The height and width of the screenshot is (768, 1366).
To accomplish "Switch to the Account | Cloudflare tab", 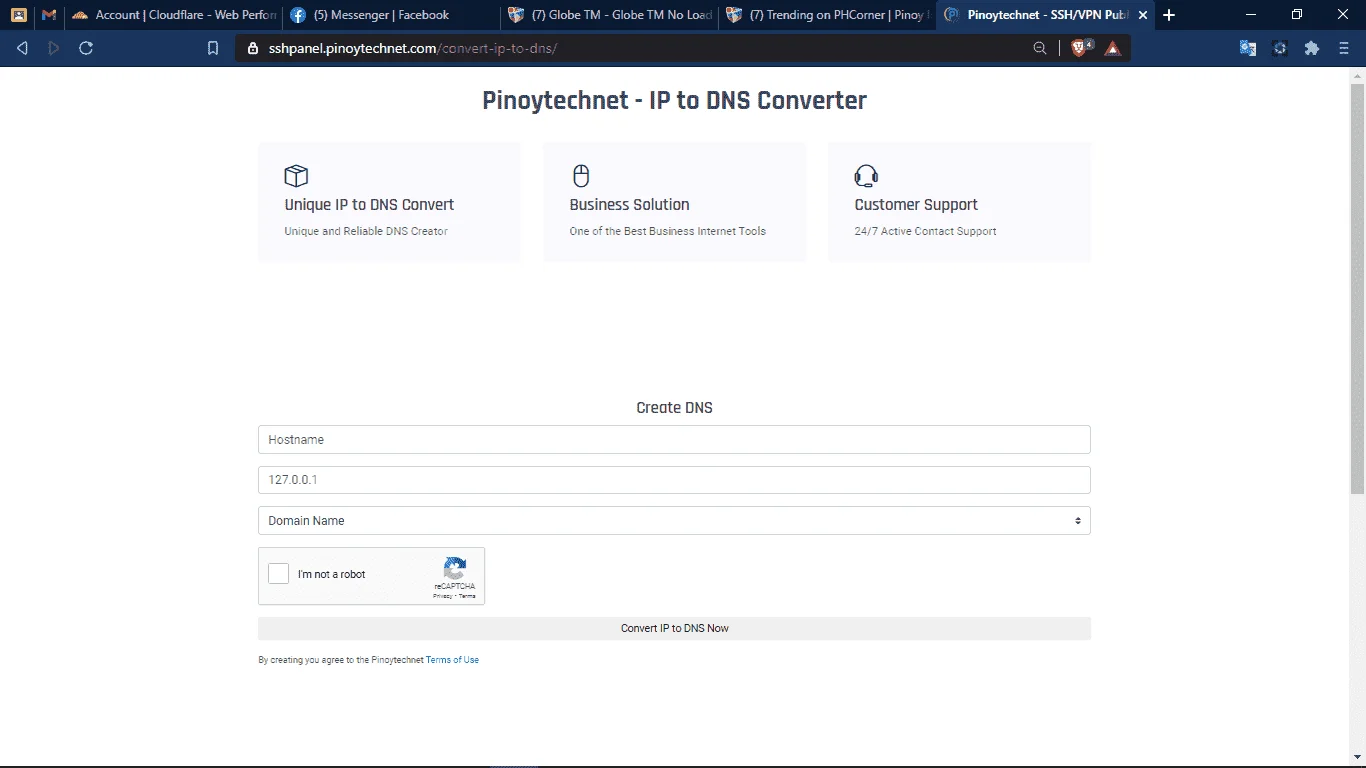I will point(175,15).
